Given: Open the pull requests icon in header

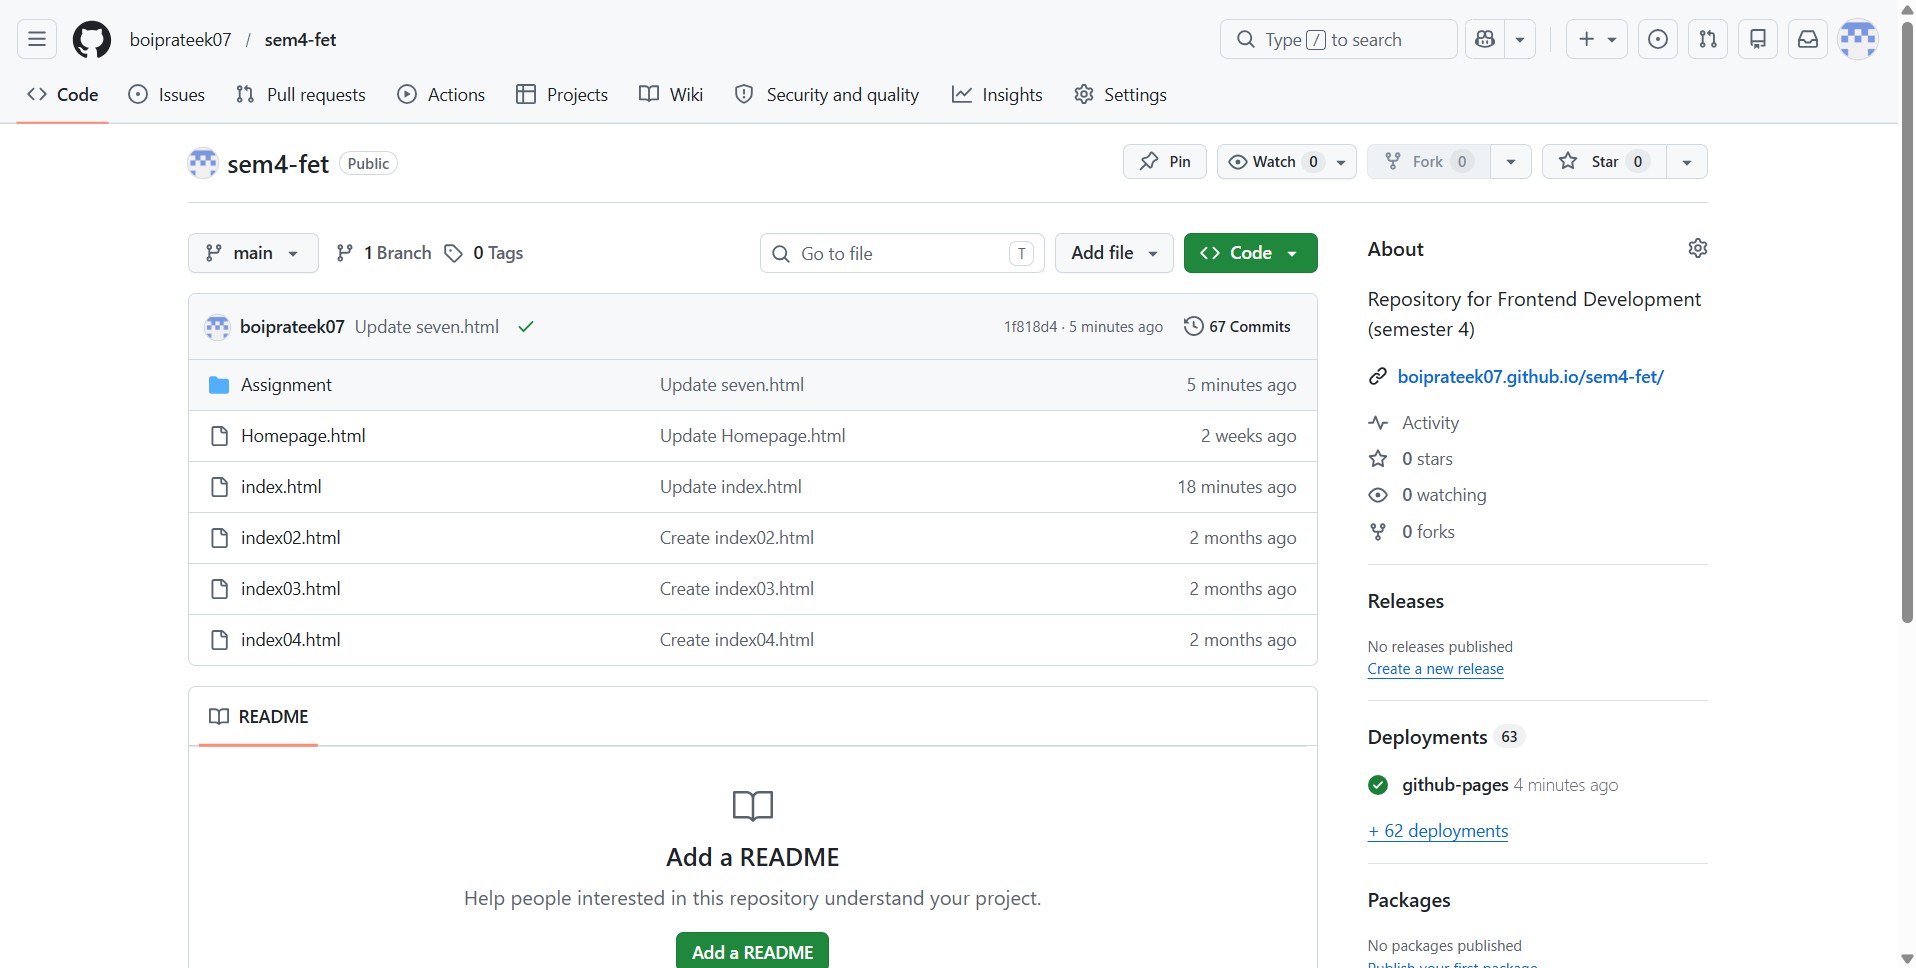Looking at the screenshot, I should (x=1707, y=40).
